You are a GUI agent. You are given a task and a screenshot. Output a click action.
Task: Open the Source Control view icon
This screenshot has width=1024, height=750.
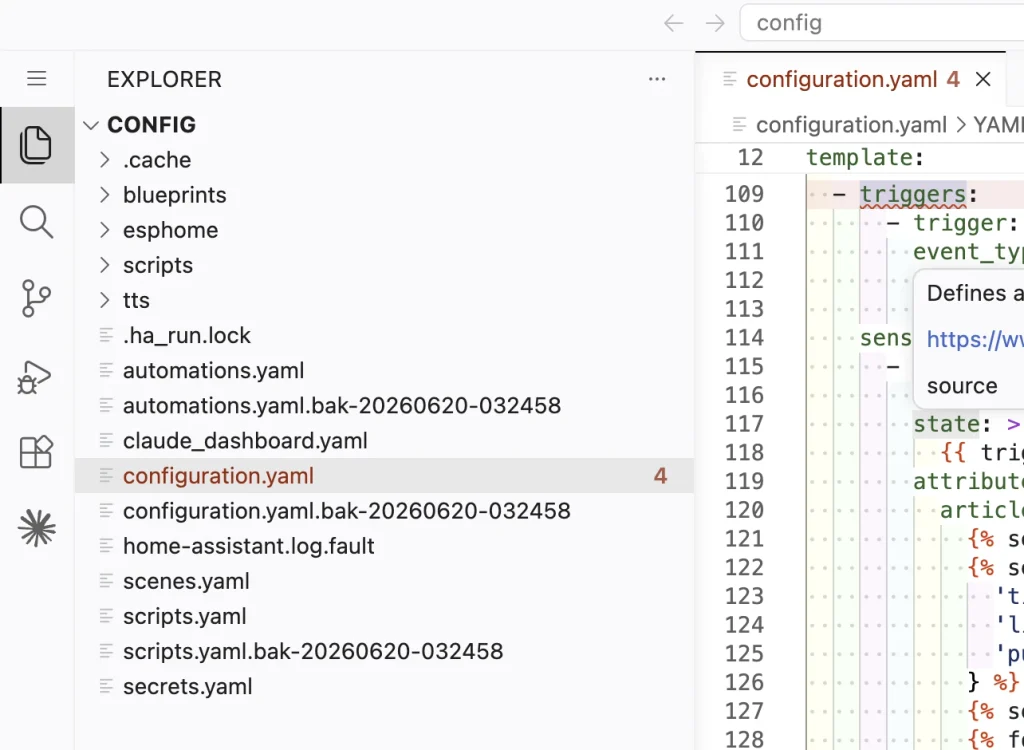[x=36, y=299]
